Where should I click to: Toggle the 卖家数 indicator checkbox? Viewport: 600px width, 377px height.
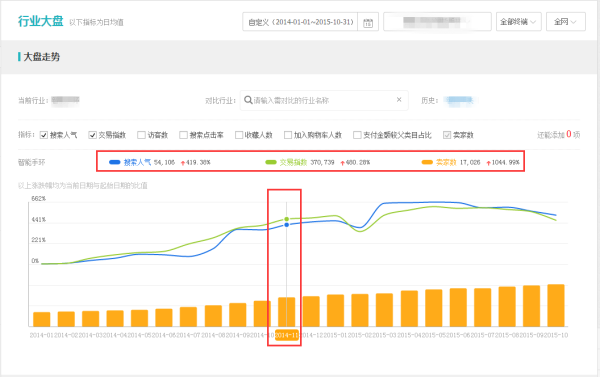pyautogui.click(x=447, y=135)
